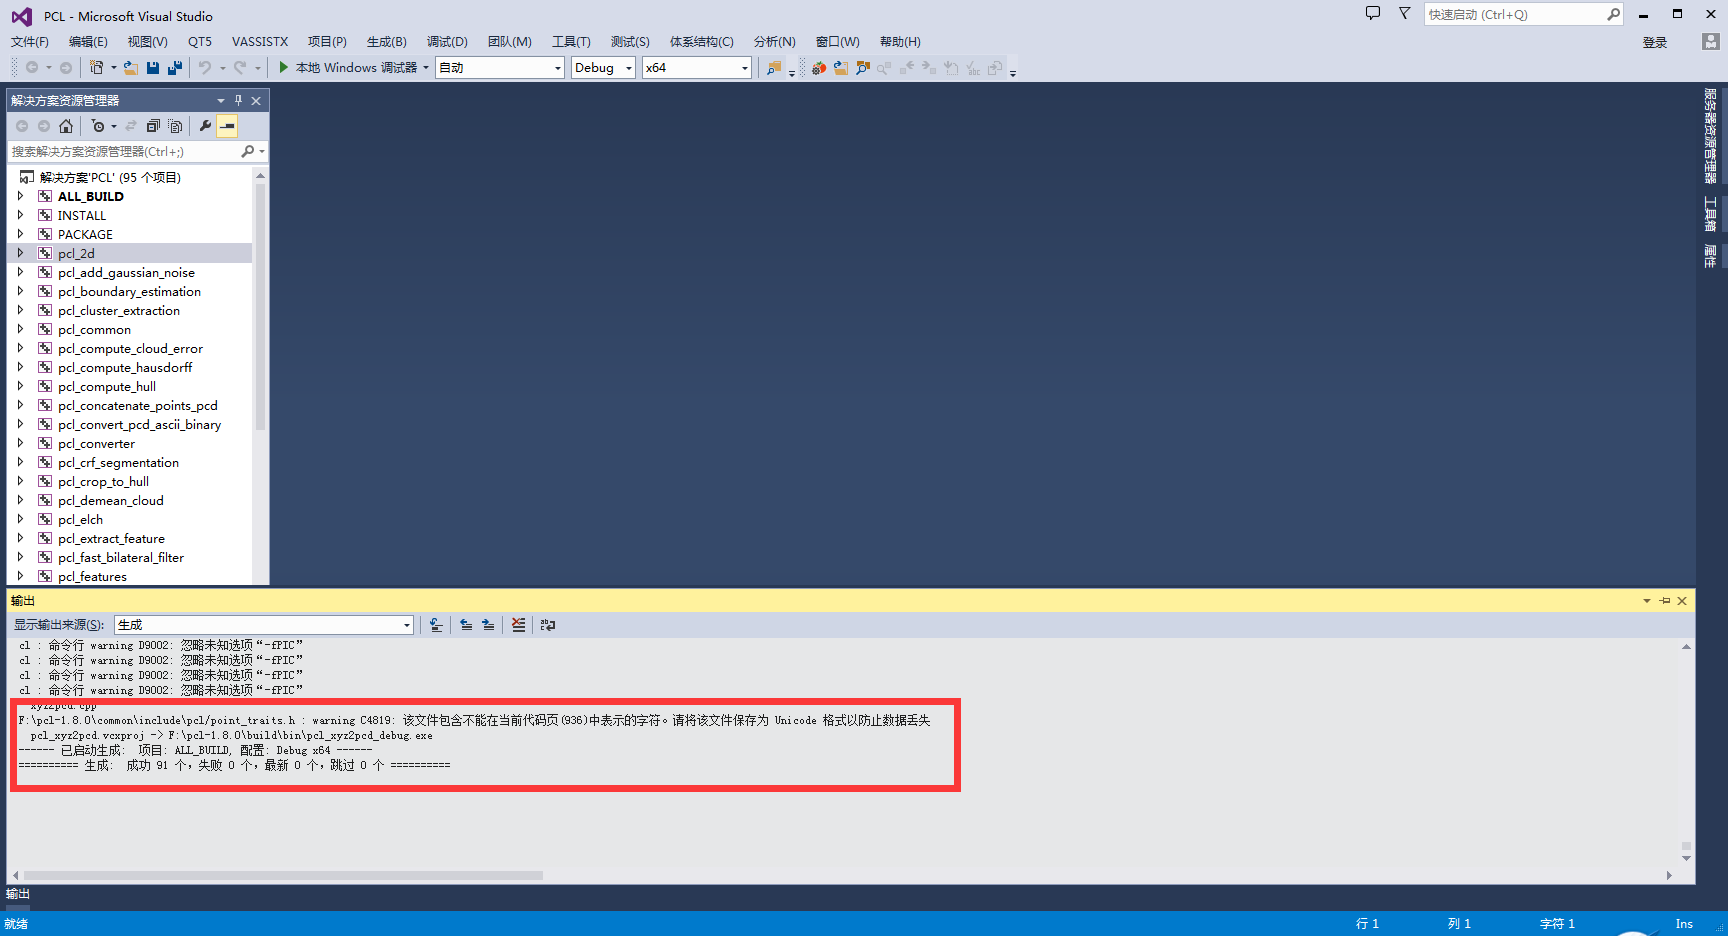Image resolution: width=1728 pixels, height=936 pixels.
Task: Click Go to Previous Message icon
Action: click(x=466, y=625)
